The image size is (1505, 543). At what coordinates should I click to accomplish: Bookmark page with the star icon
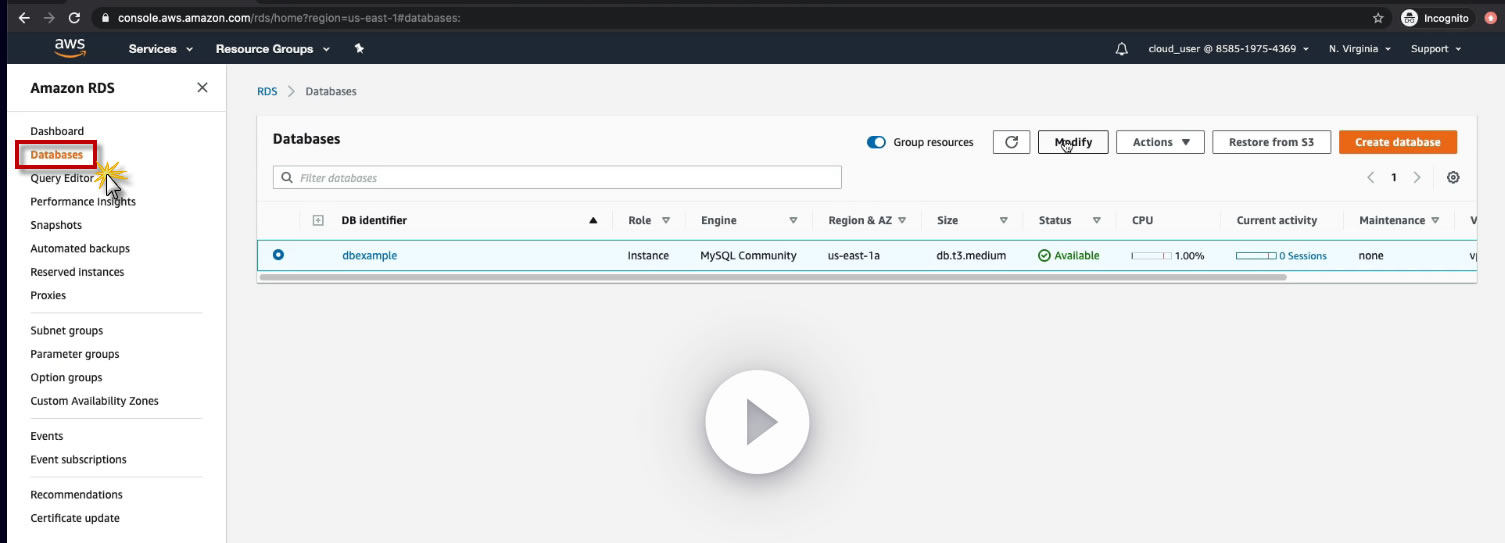[x=1378, y=18]
